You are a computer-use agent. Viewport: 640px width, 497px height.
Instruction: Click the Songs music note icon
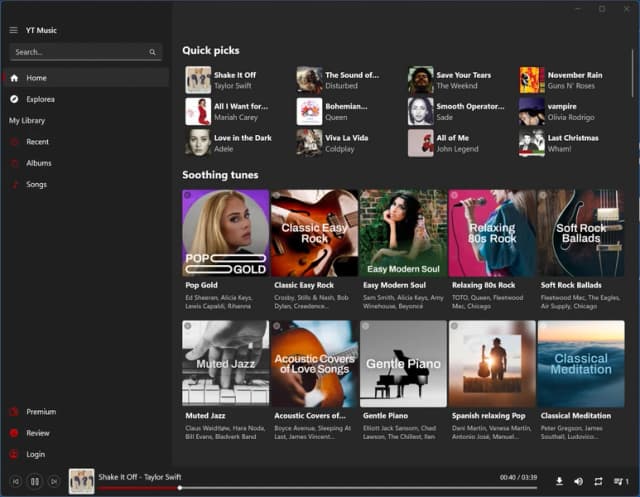point(15,184)
